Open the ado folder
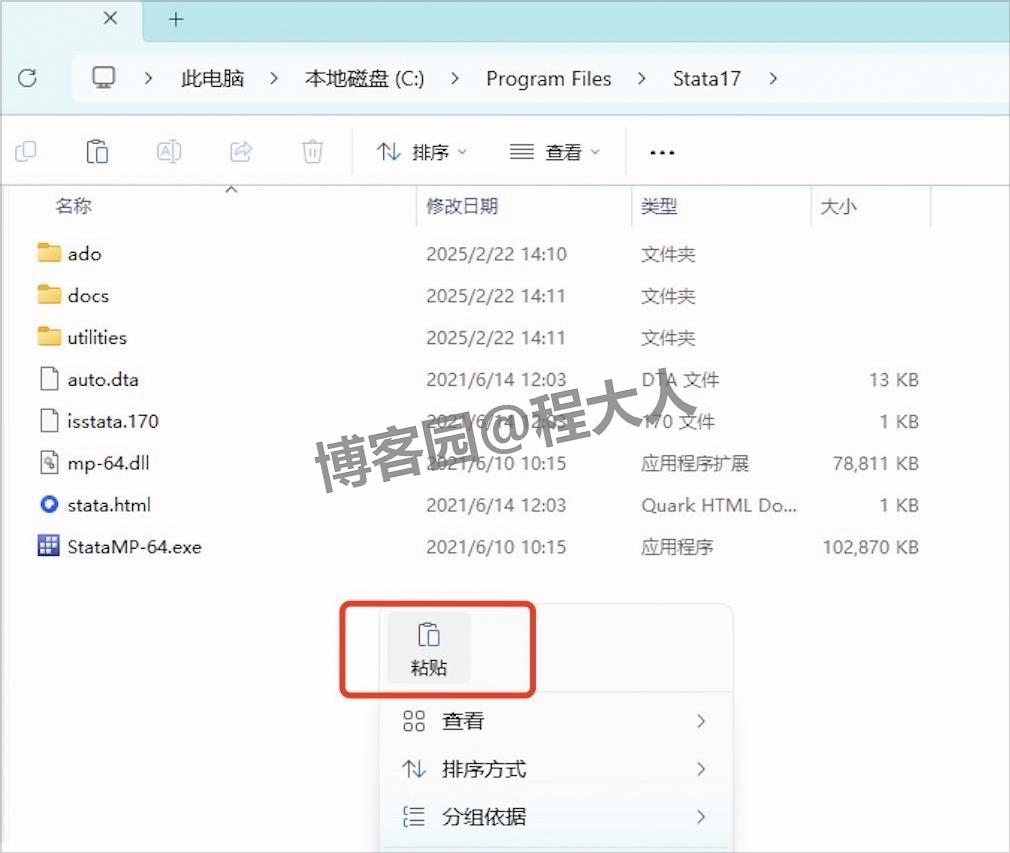Image resolution: width=1010 pixels, height=853 pixels. pos(86,253)
